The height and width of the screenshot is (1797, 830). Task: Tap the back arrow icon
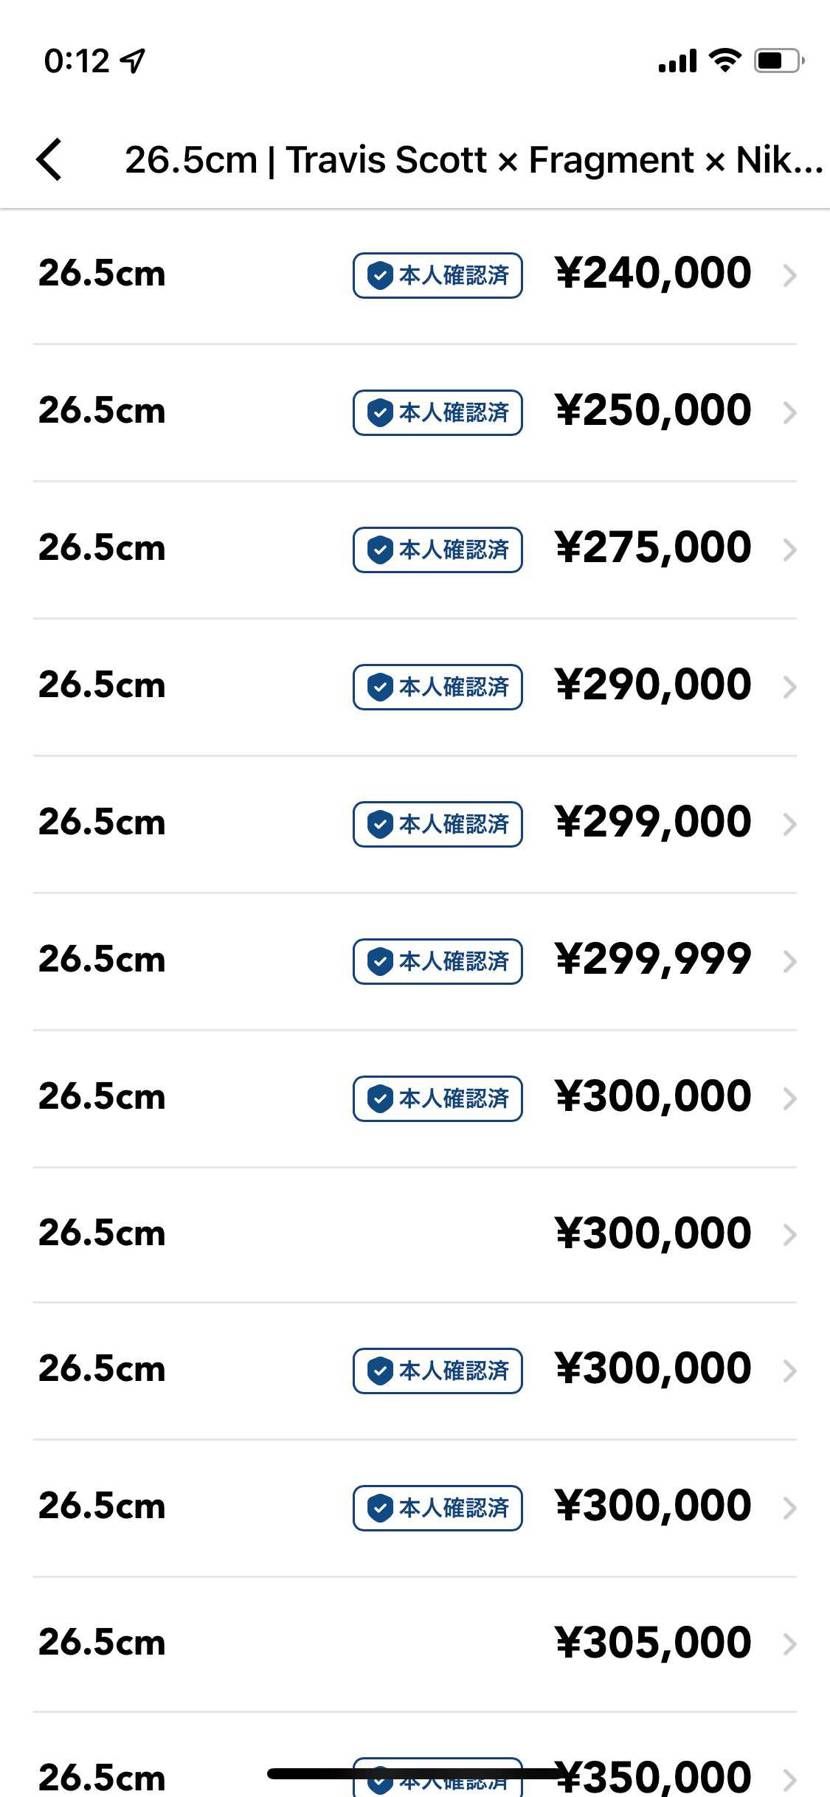click(49, 159)
